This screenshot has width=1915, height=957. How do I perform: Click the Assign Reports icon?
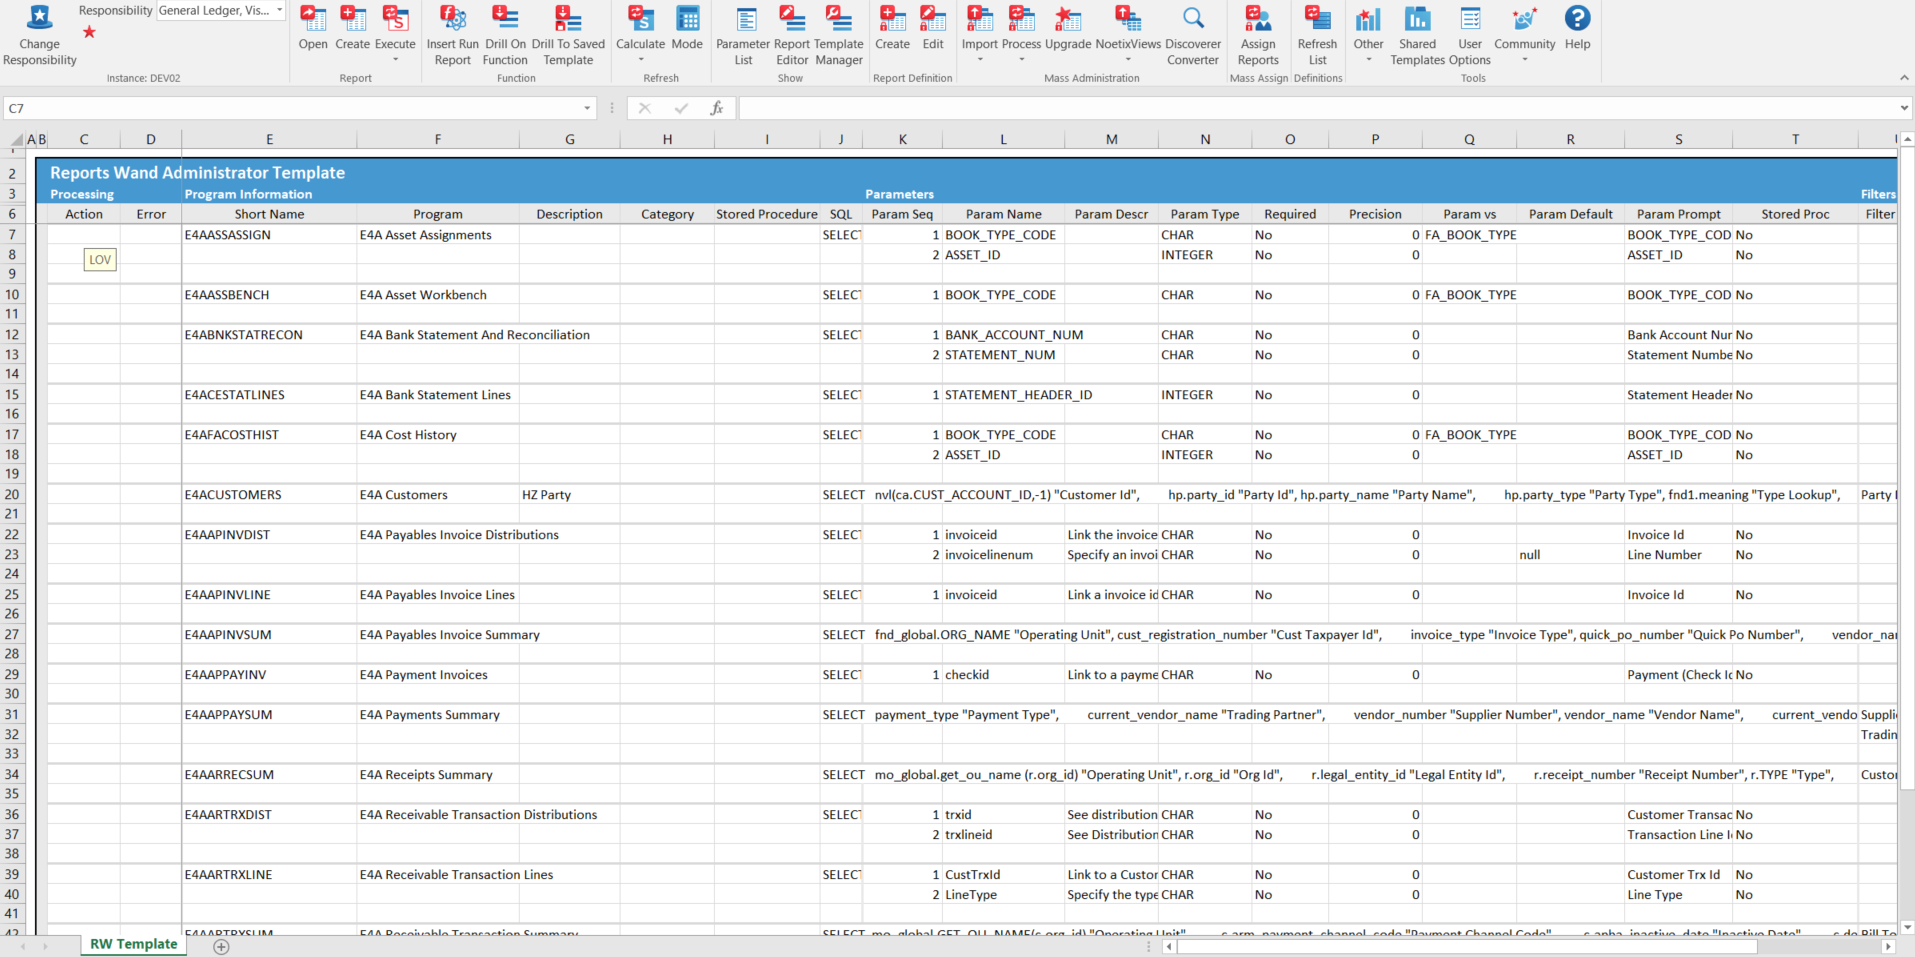pos(1258,35)
